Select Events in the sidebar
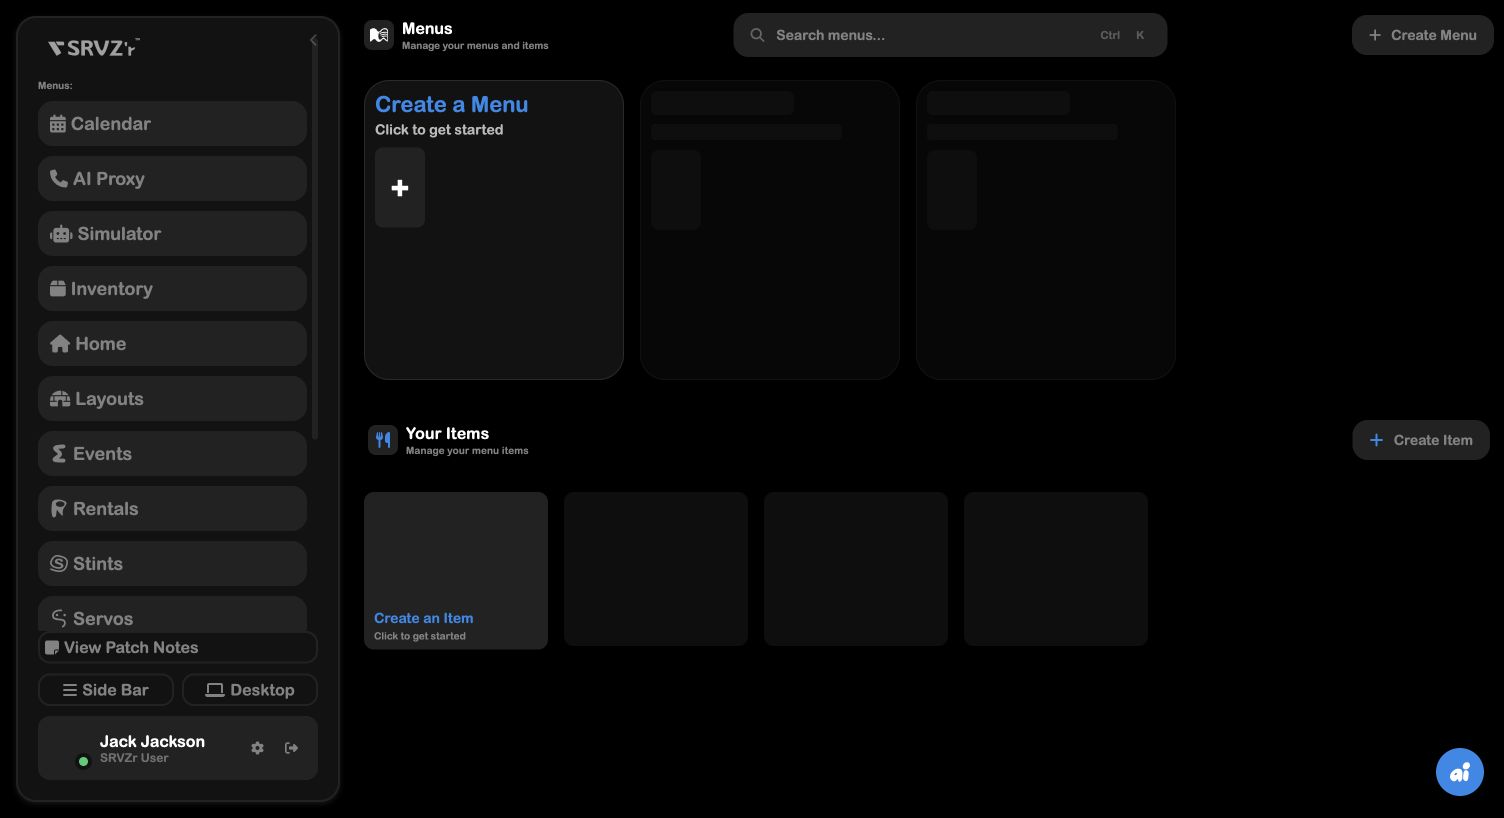The image size is (1504, 818). click(x=172, y=454)
